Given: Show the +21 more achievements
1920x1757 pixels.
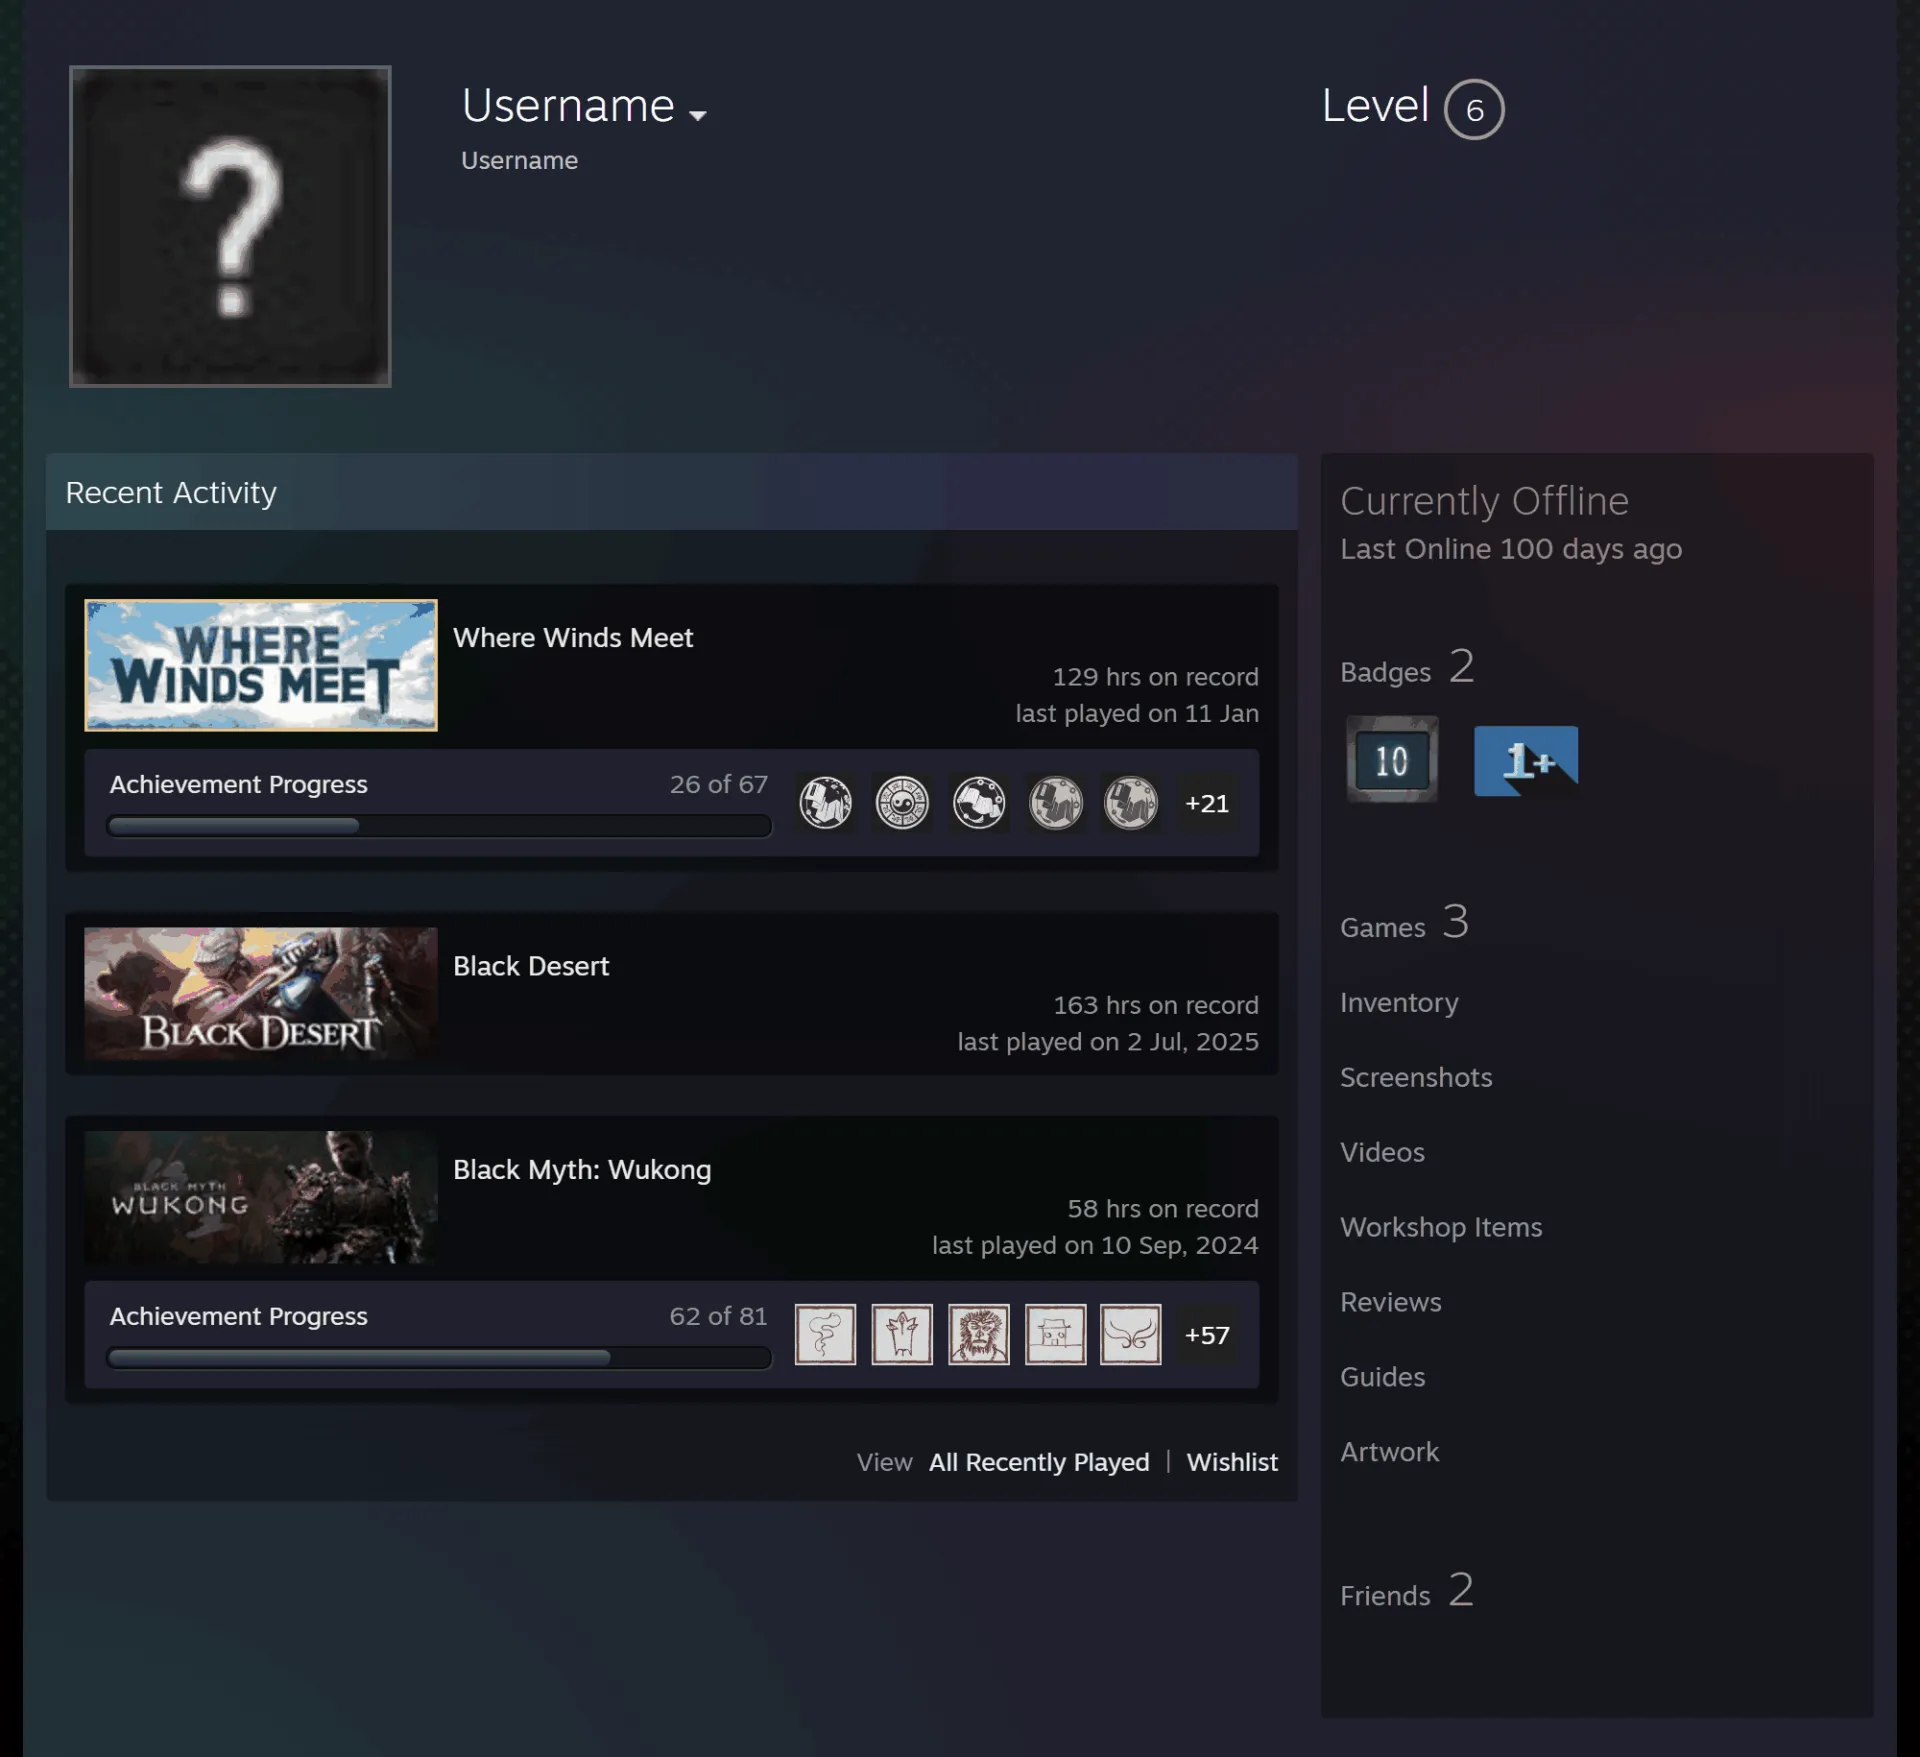Looking at the screenshot, I should 1207,803.
